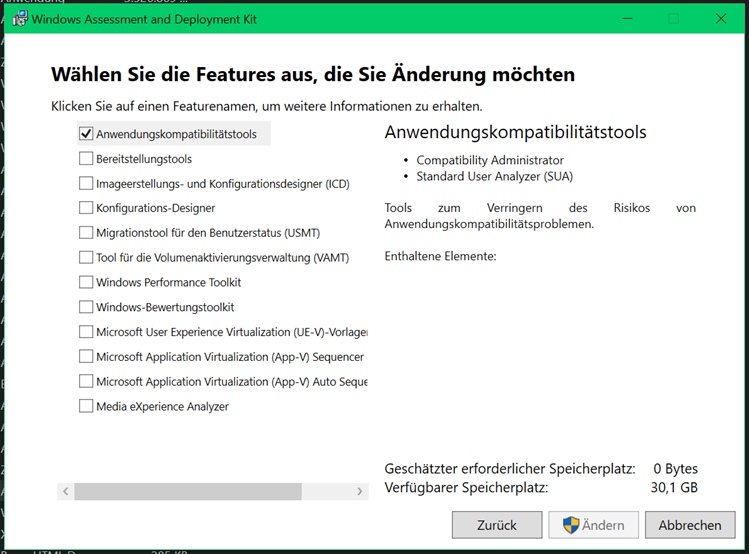This screenshot has height=554, width=749.
Task: Click the Ändern button
Action: coord(593,525)
